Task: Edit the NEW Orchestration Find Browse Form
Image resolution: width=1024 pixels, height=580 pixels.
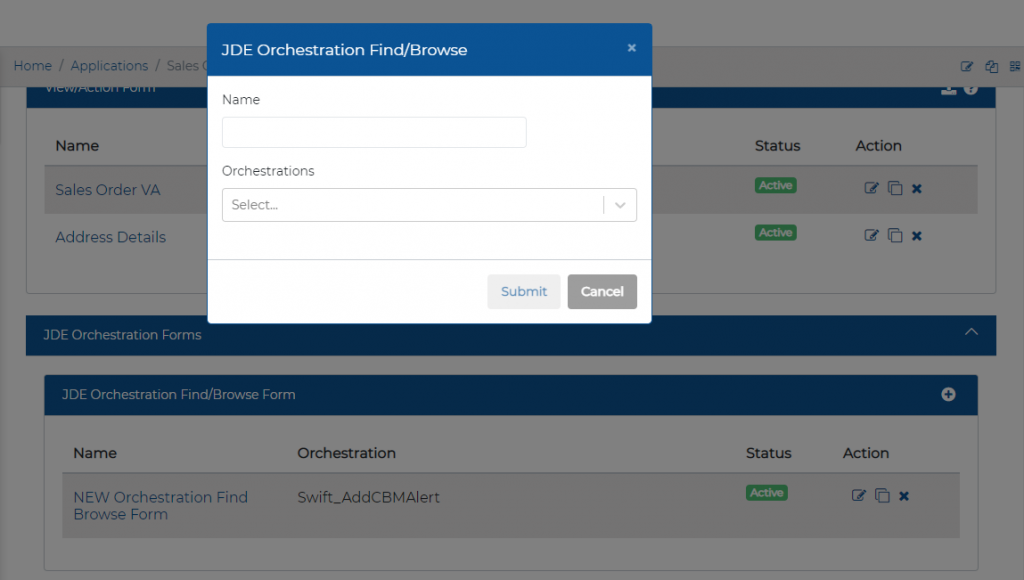Action: coord(858,494)
